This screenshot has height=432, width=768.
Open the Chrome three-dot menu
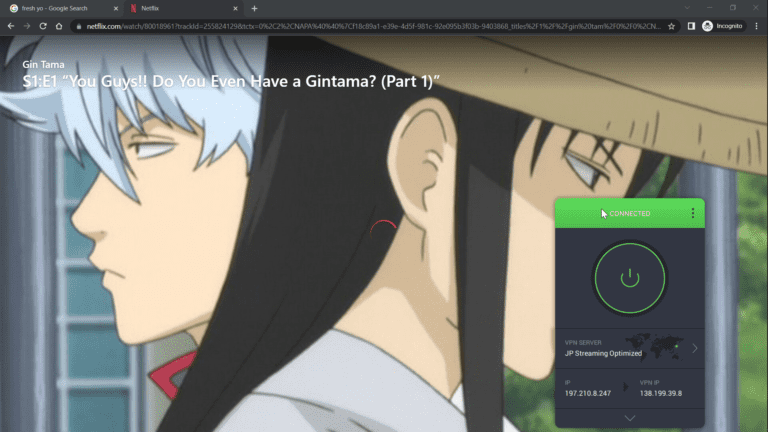757,25
